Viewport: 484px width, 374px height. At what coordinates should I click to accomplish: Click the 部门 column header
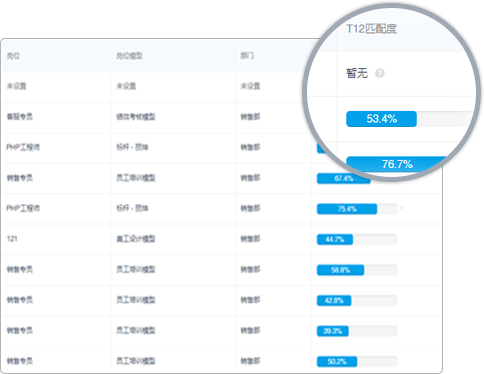pos(247,56)
